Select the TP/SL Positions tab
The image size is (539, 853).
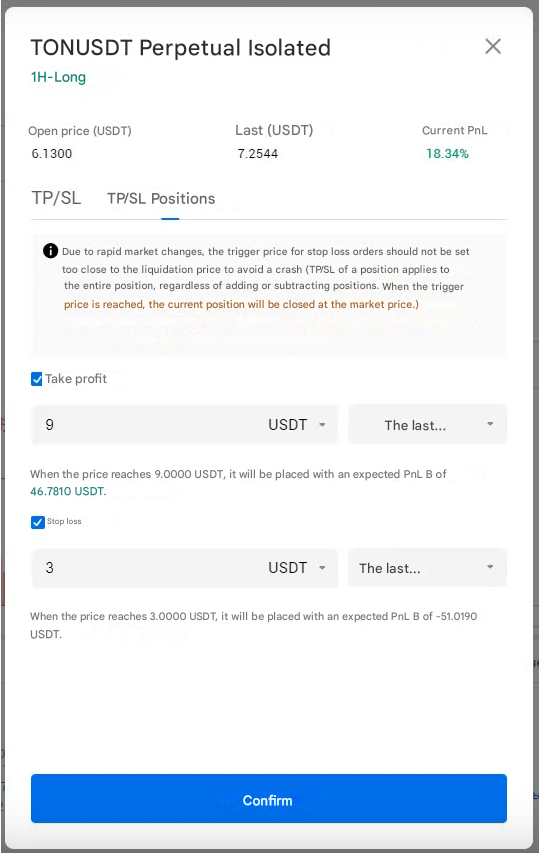click(x=161, y=199)
